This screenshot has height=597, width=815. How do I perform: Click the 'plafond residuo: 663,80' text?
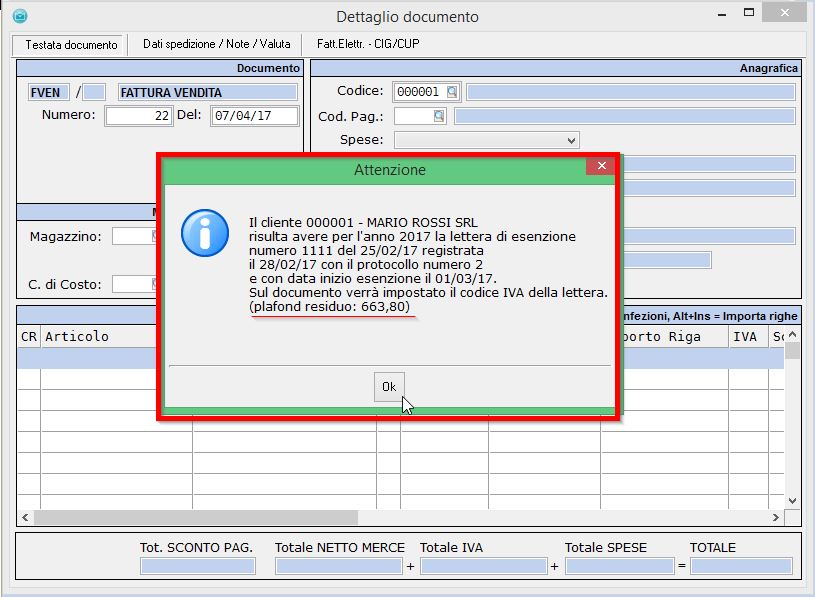[332, 307]
